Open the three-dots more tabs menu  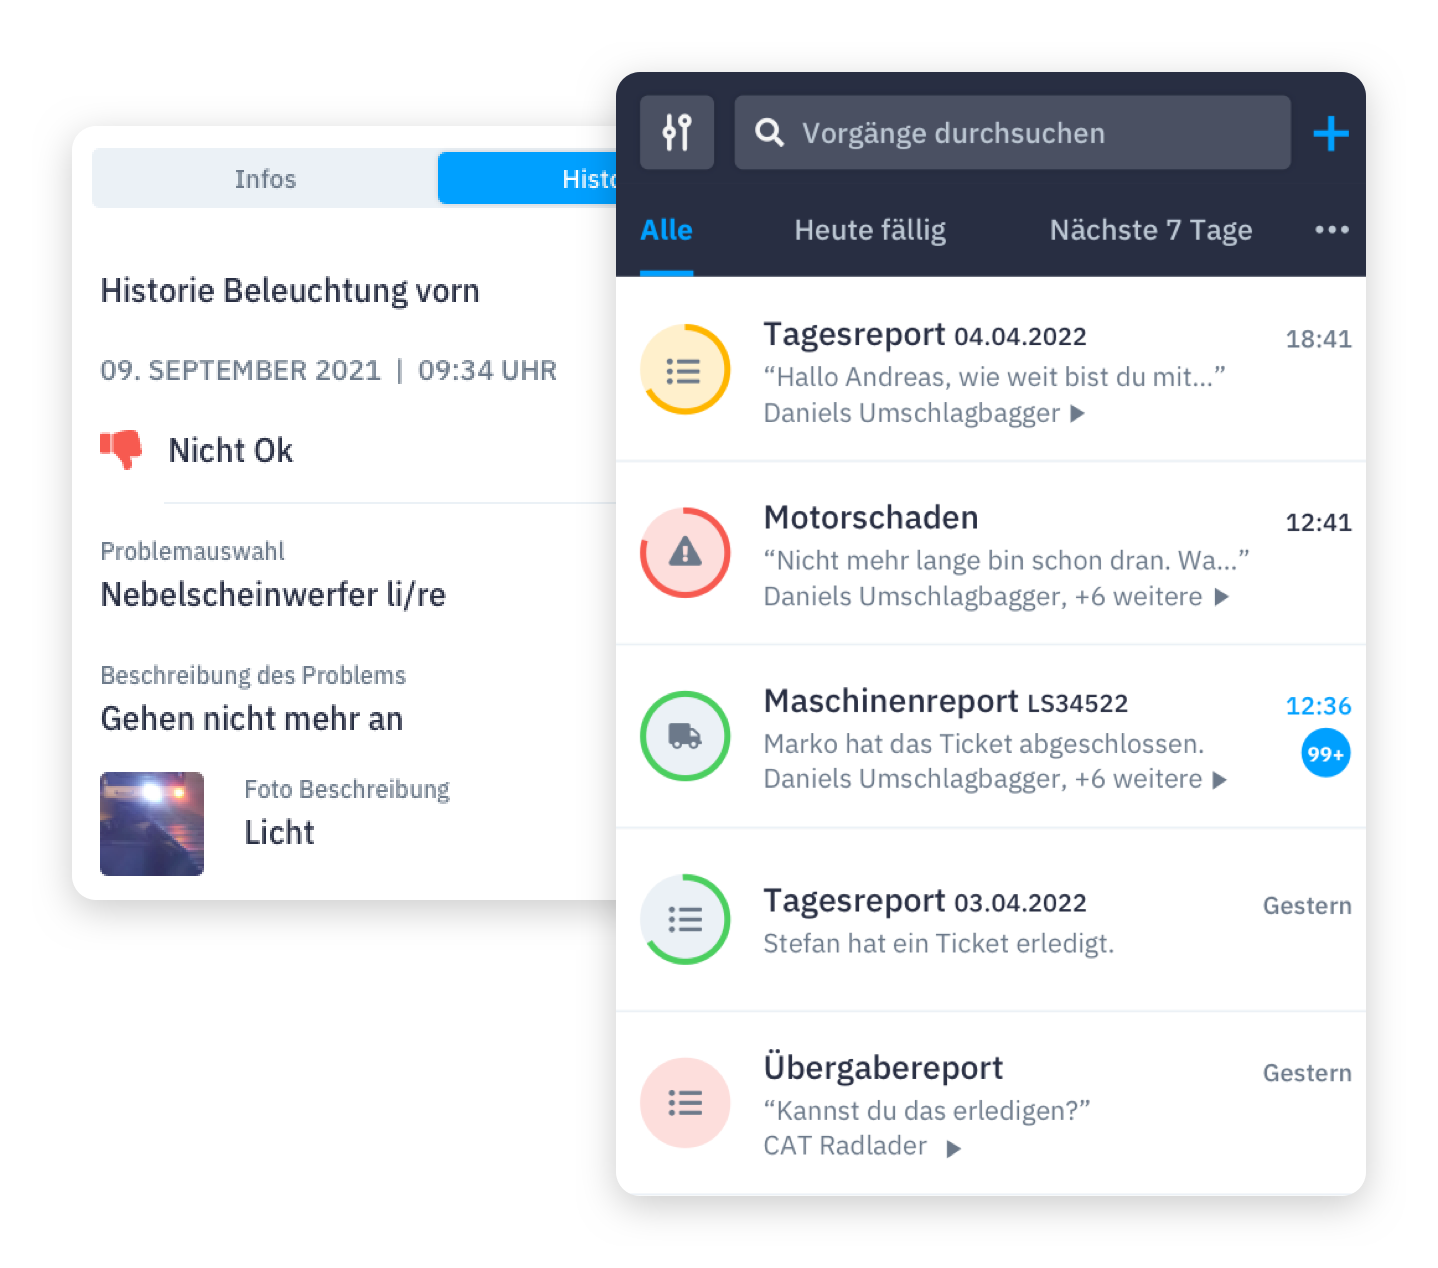(1331, 230)
